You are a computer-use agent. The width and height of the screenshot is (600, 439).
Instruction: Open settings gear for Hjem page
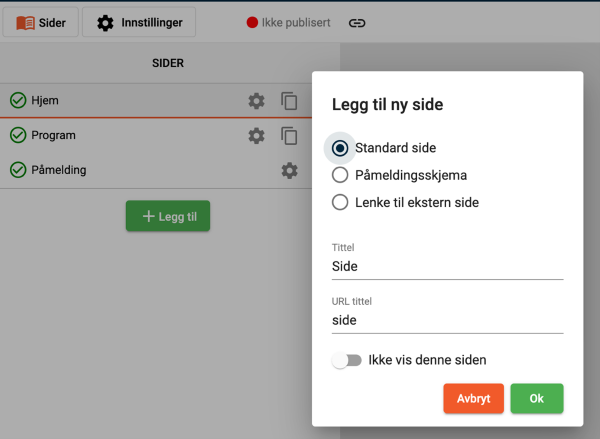coord(256,101)
